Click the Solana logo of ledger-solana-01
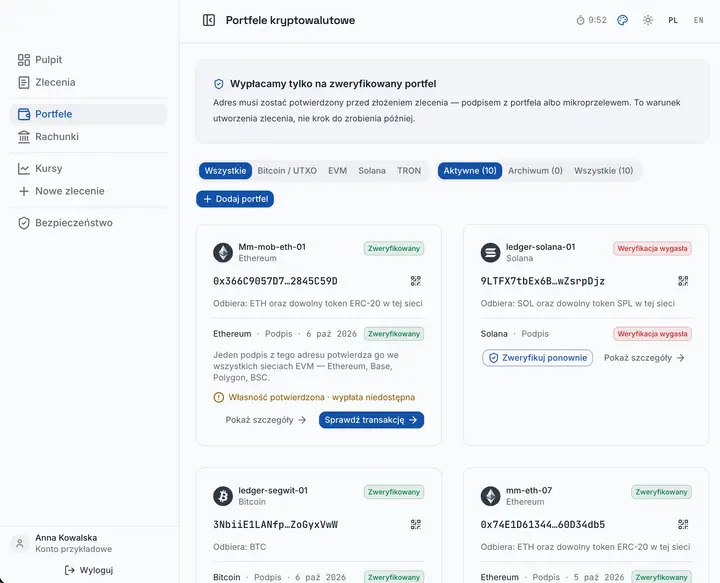Viewport: 720px width, 583px height. pyautogui.click(x=490, y=252)
